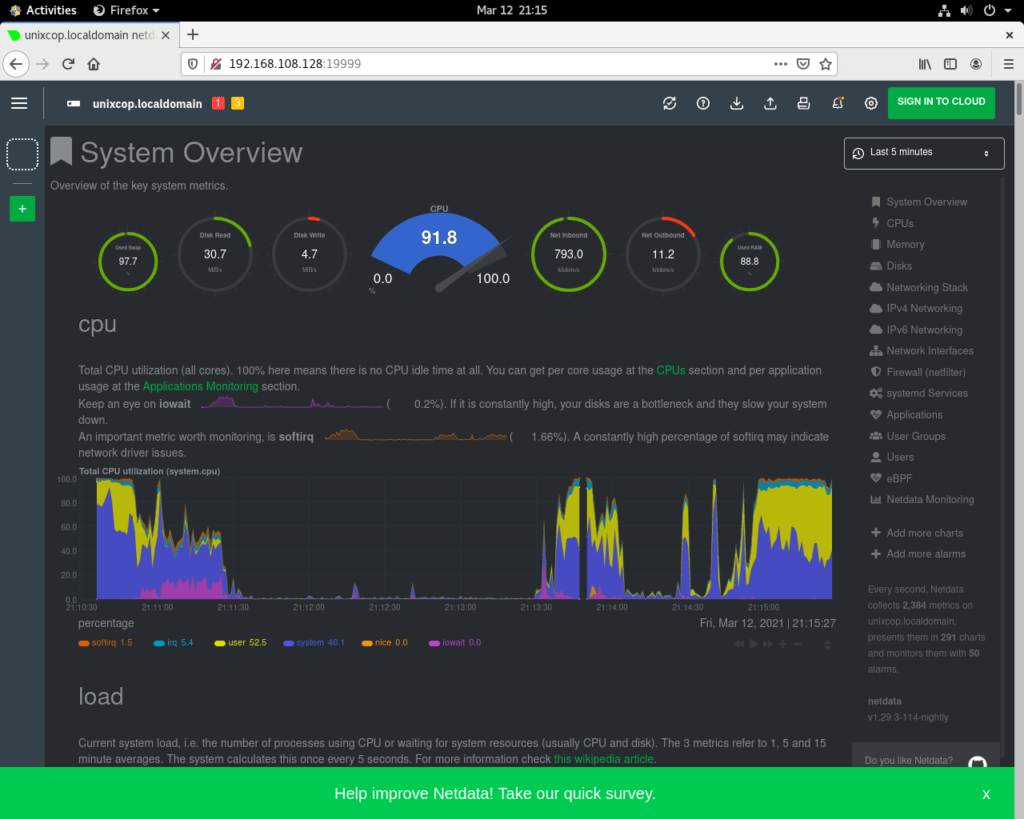Screen dimensions: 1024x819
Task: Open the Netdata hamburger sidebar menu
Action: 19,103
